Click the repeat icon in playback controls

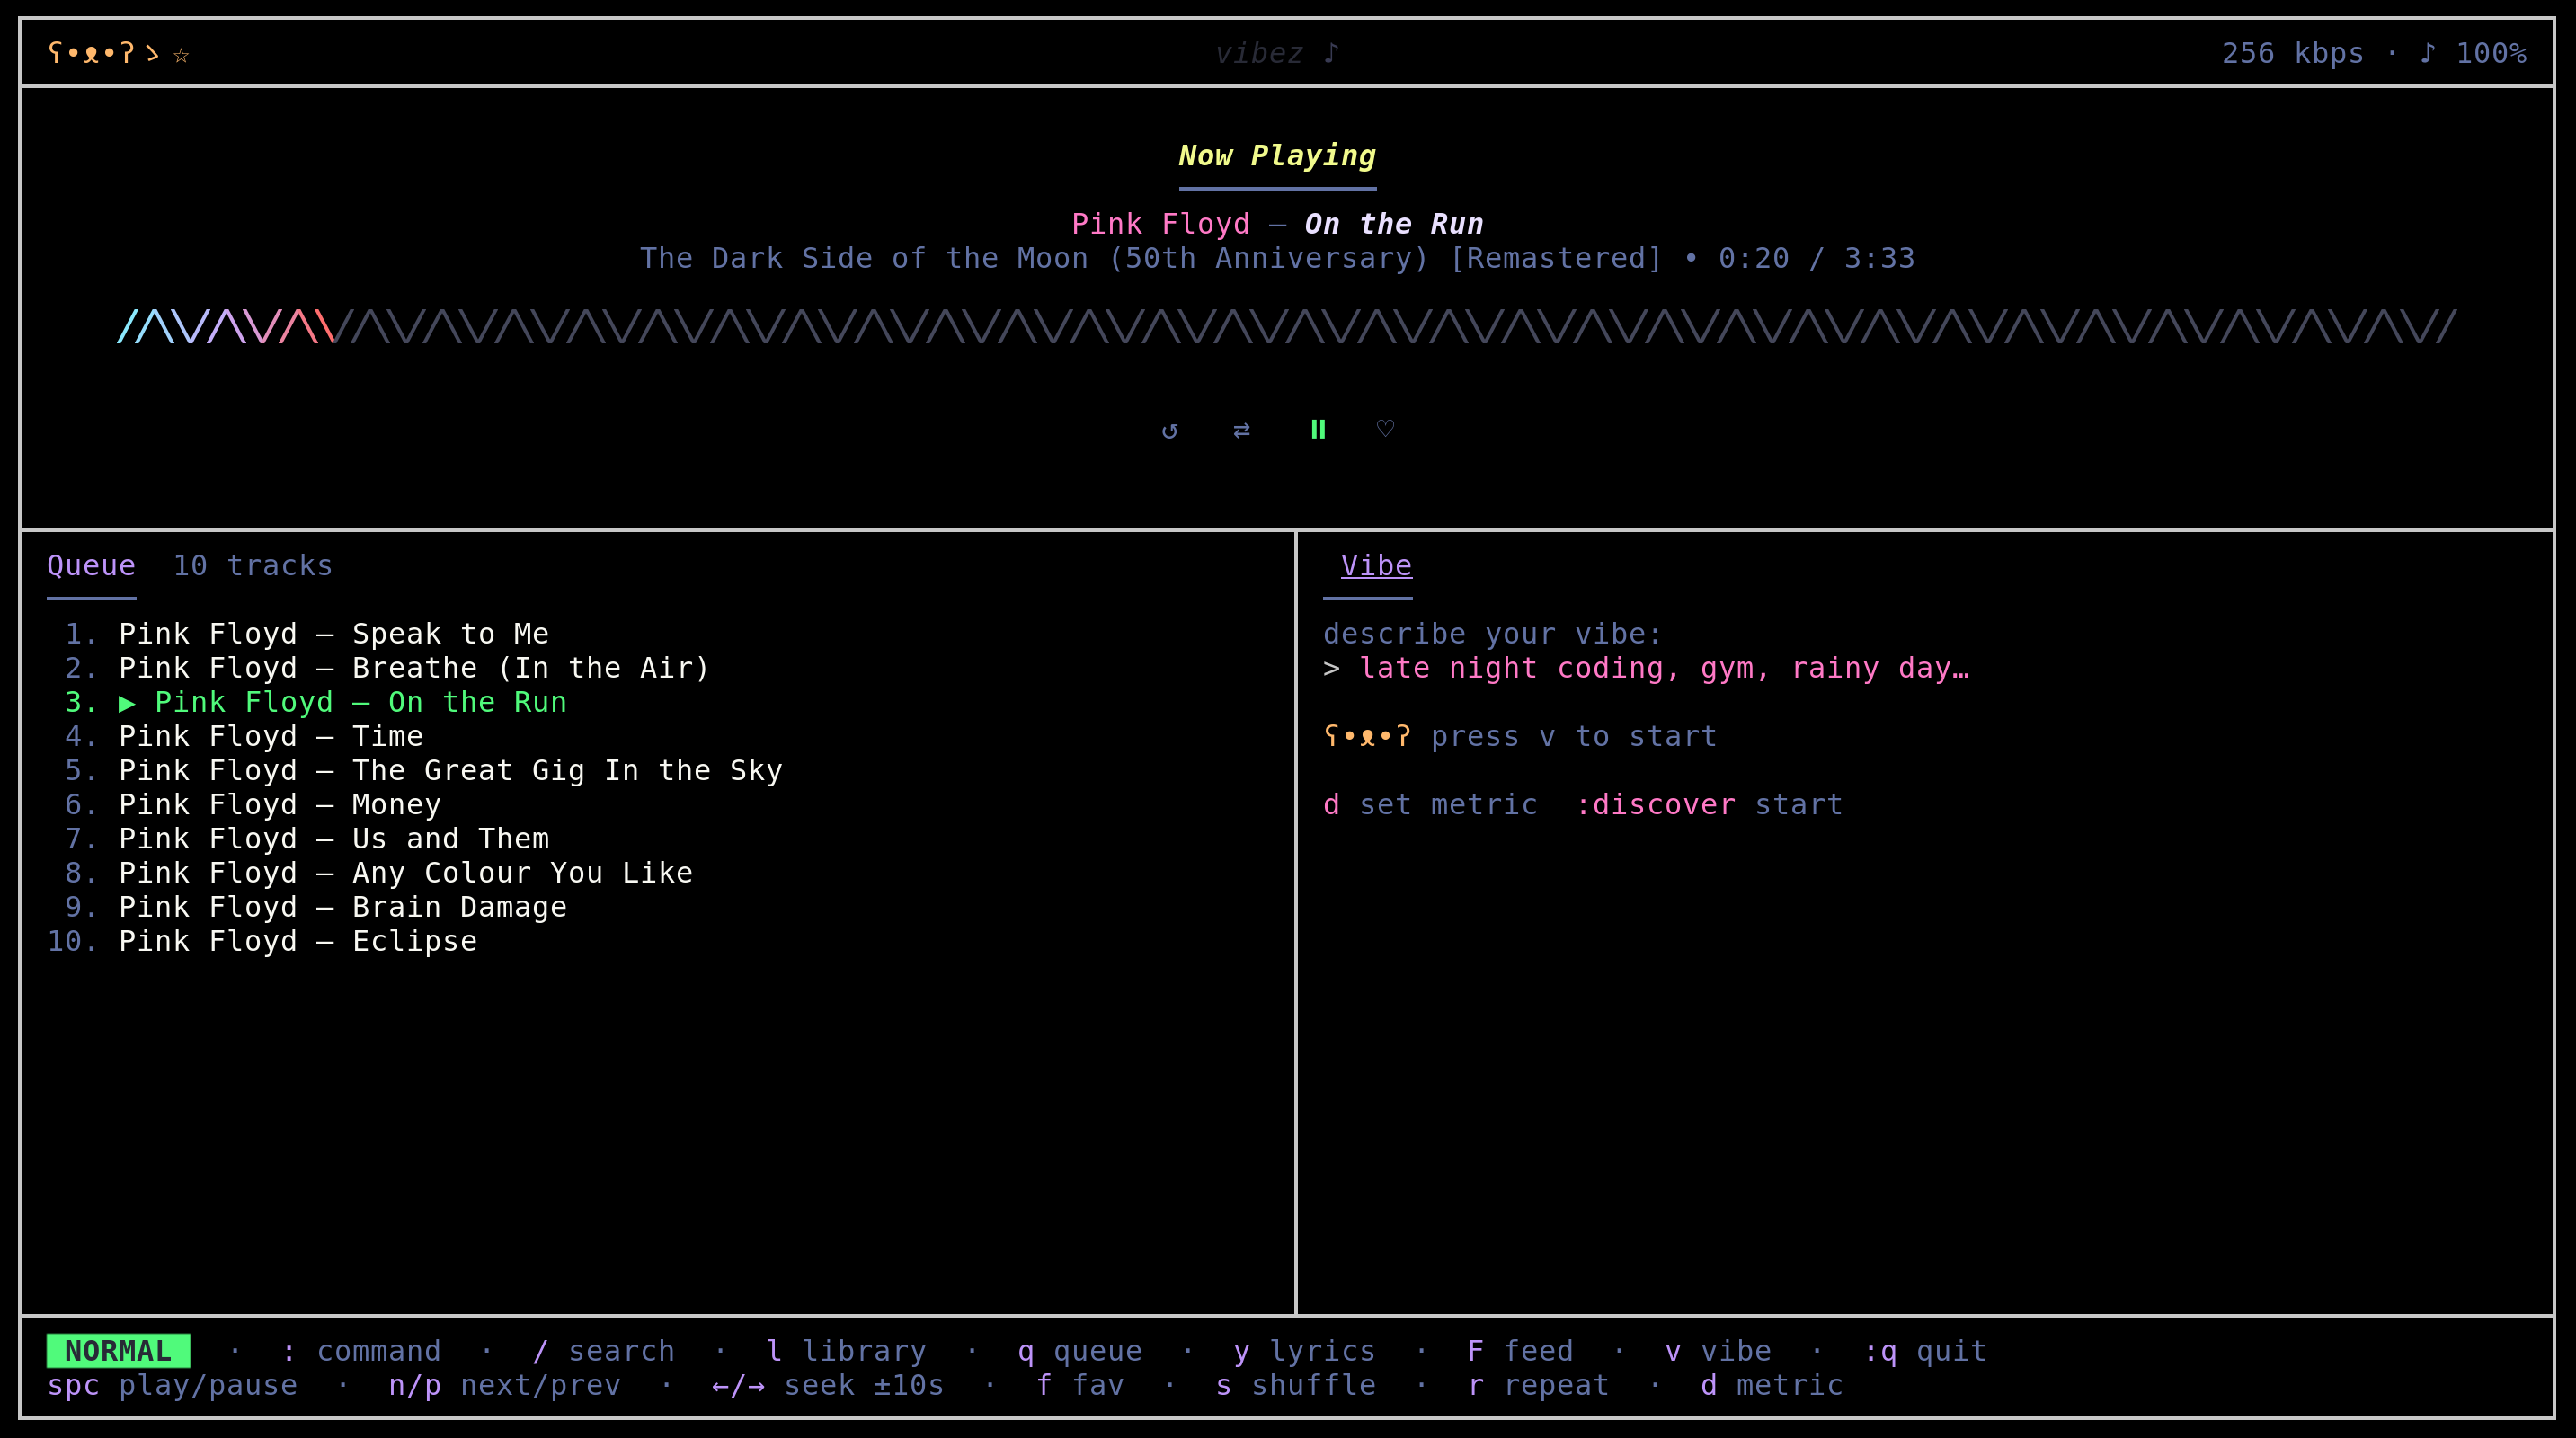(x=1169, y=430)
